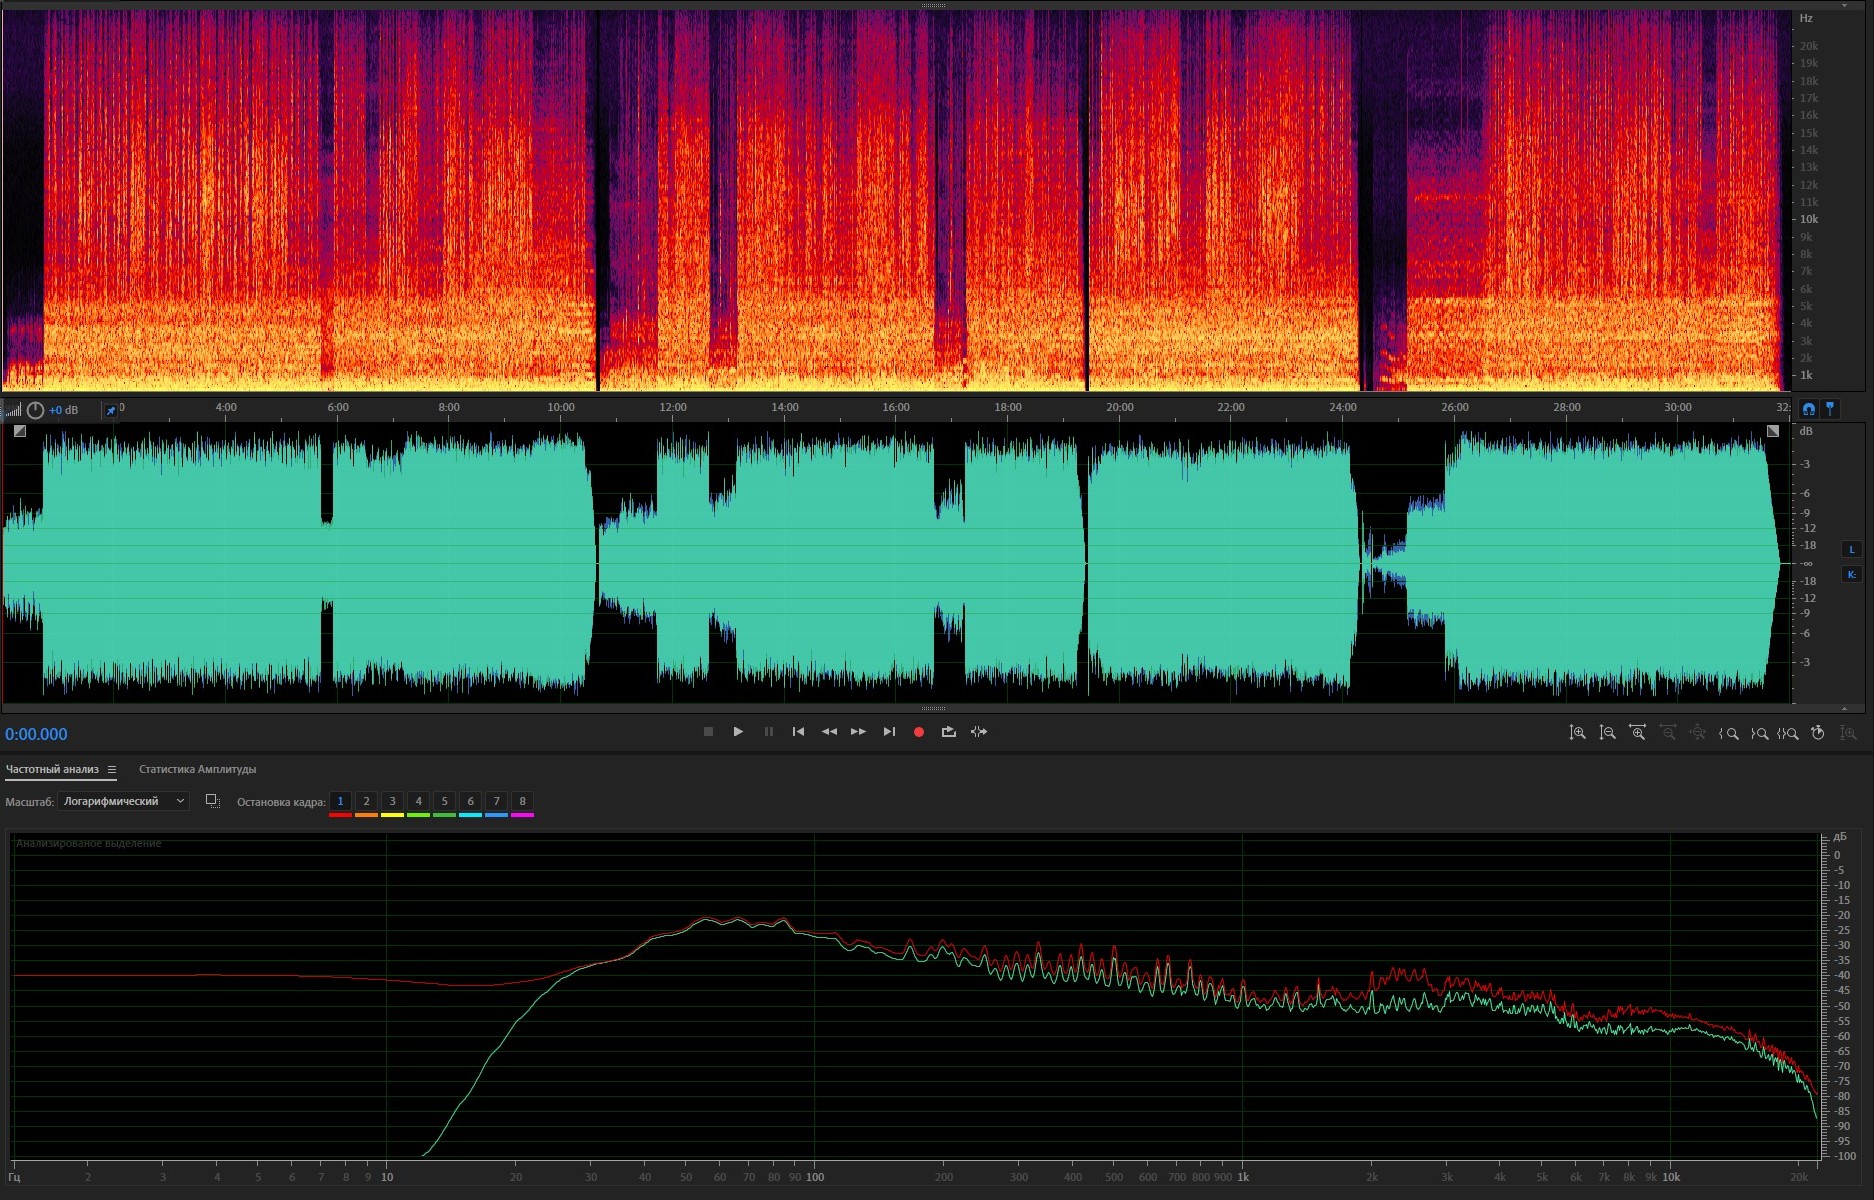The width and height of the screenshot is (1874, 1200).
Task: Click hold frame button 8
Action: coord(522,801)
